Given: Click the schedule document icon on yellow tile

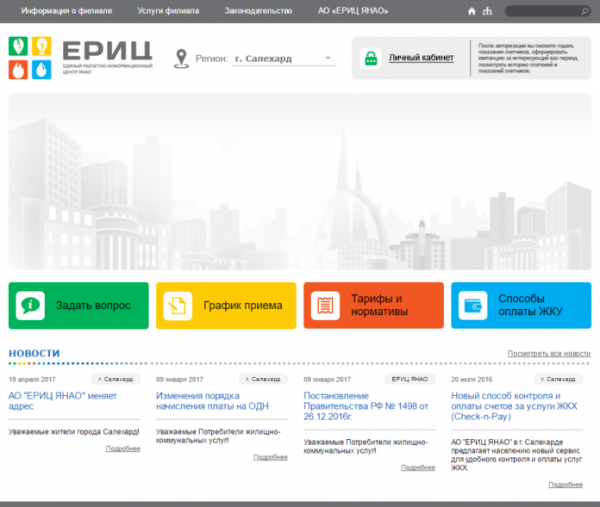Looking at the screenshot, I should 178,305.
